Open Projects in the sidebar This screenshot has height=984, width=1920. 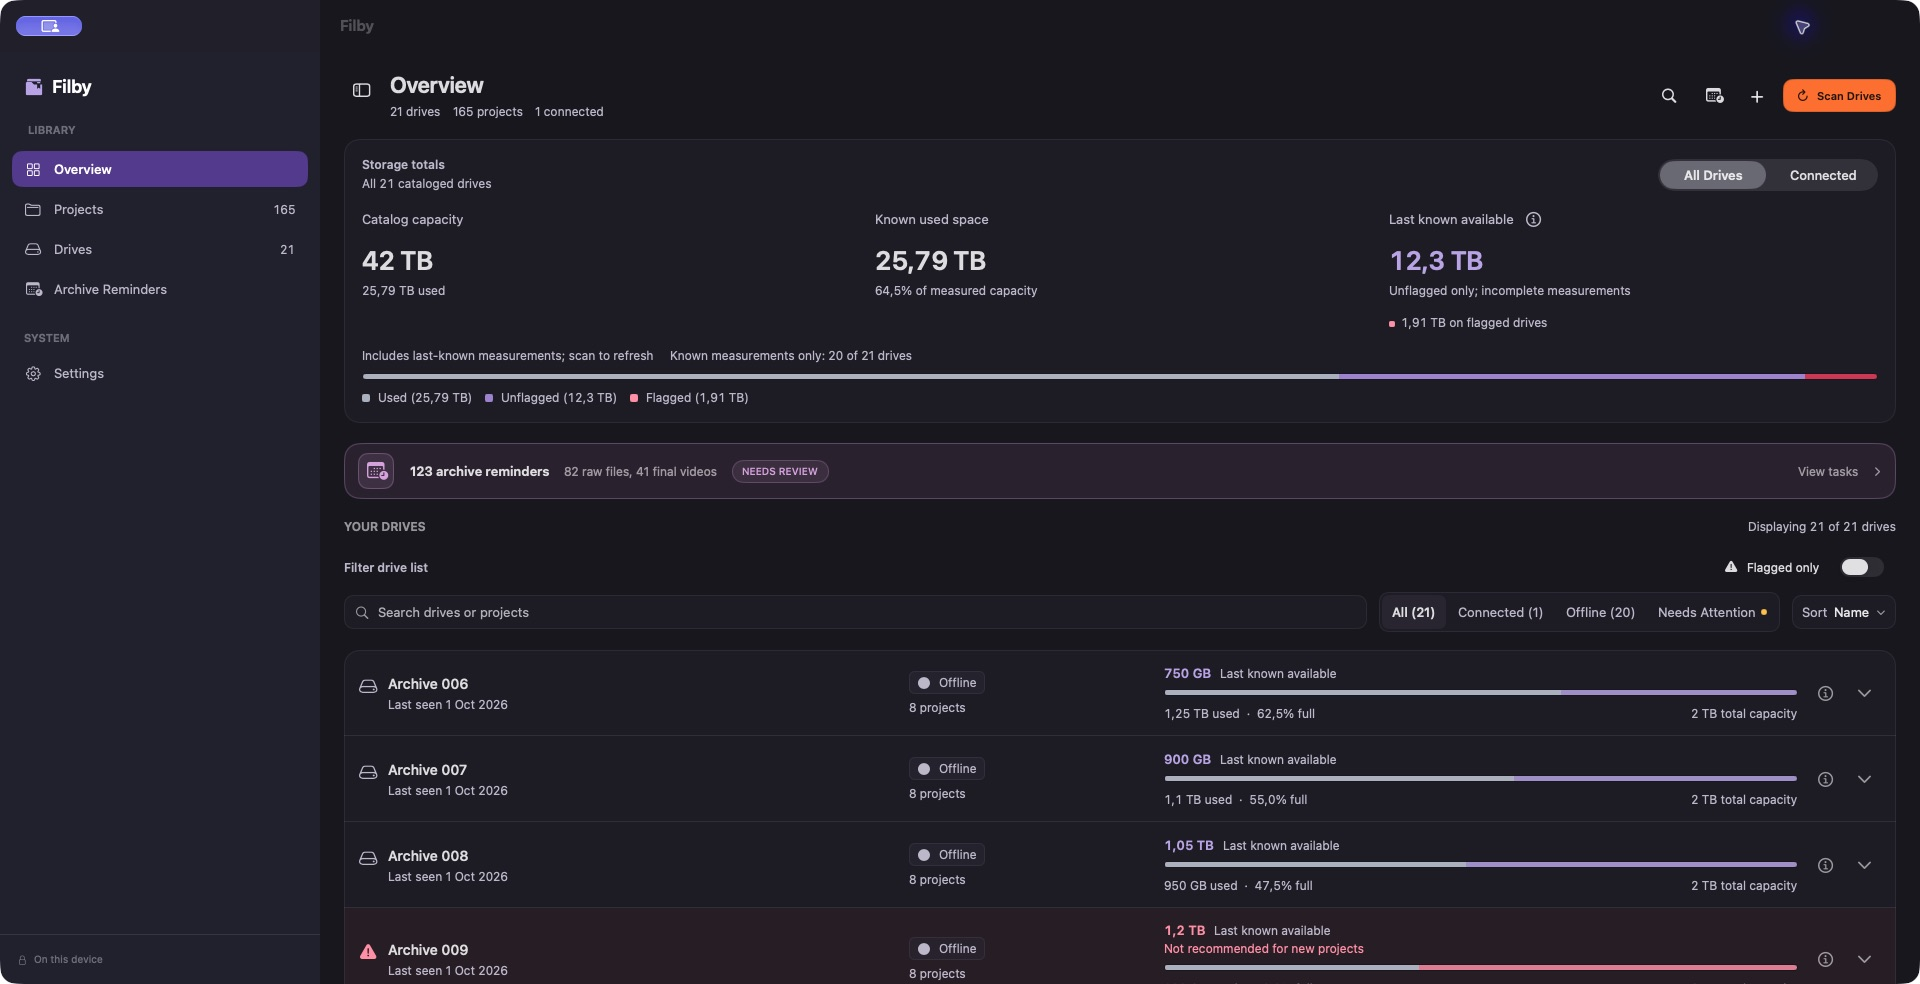(160, 209)
